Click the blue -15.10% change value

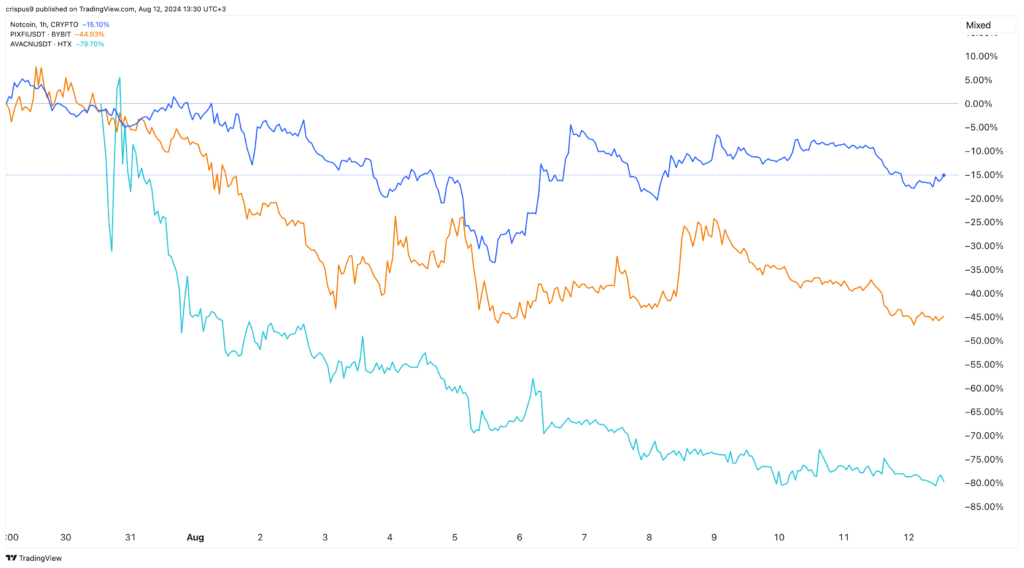coord(95,24)
